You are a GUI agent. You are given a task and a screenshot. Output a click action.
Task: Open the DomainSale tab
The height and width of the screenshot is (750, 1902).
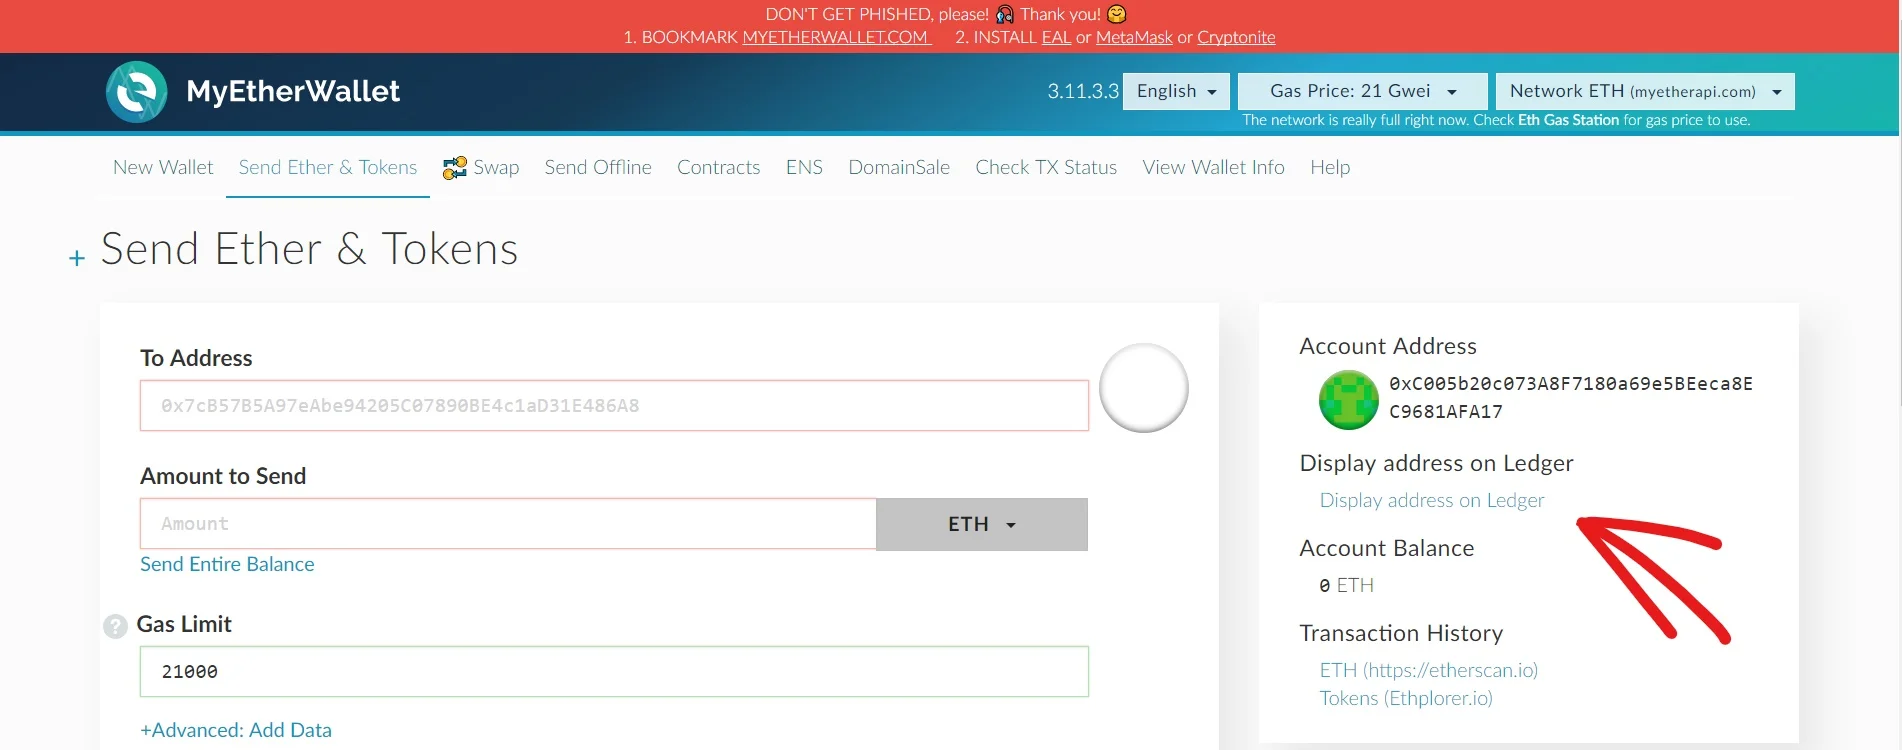click(x=899, y=167)
